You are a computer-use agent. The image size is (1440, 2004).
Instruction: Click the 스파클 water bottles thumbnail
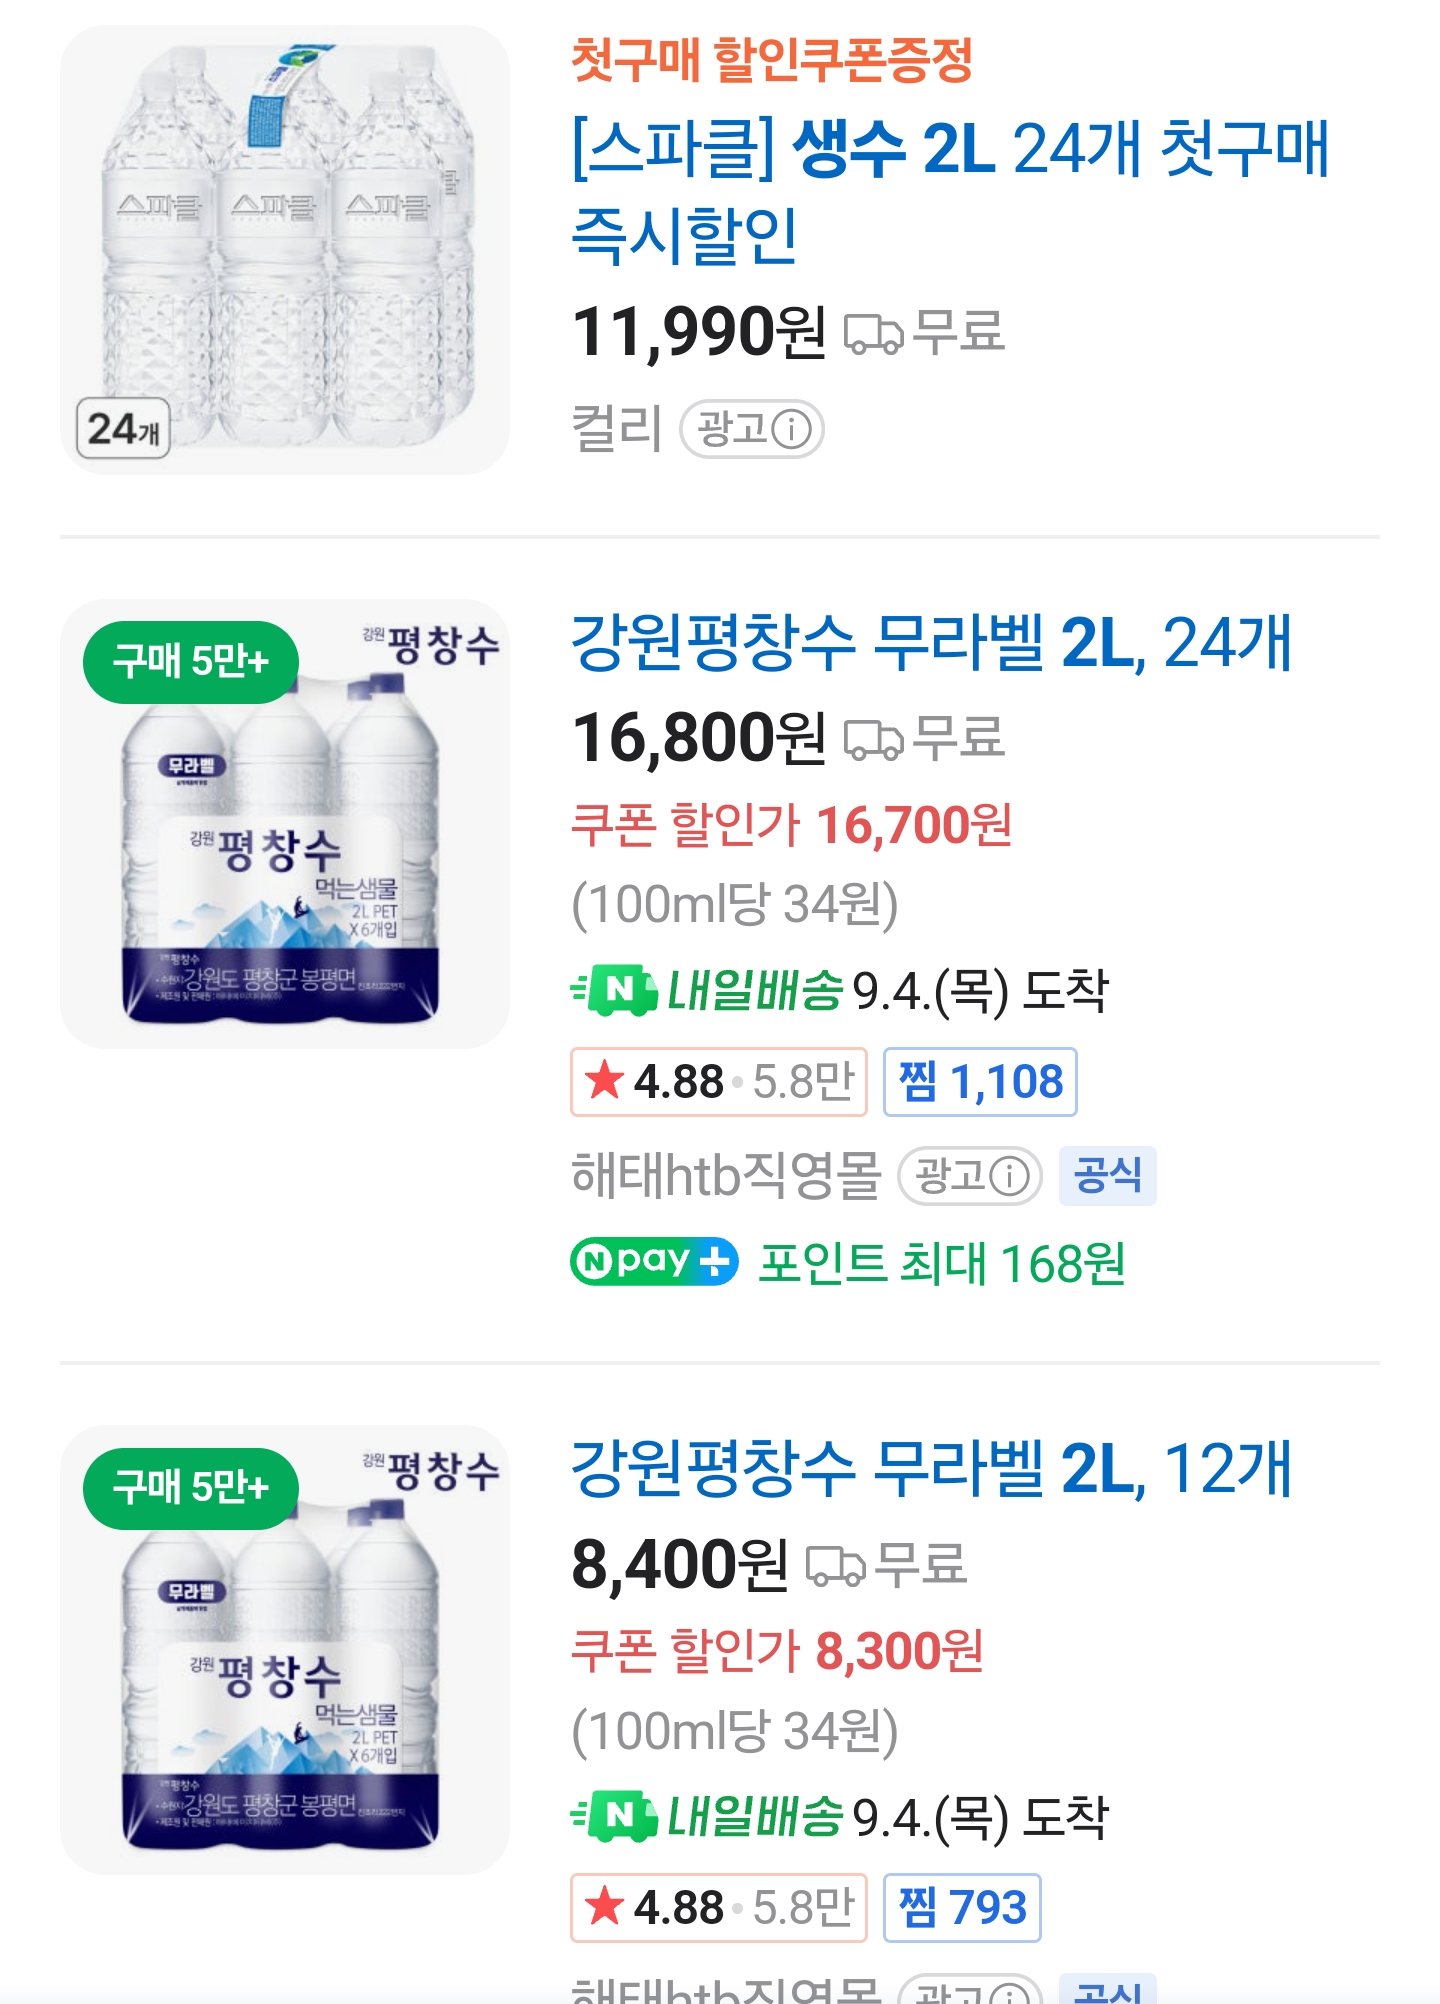point(285,250)
